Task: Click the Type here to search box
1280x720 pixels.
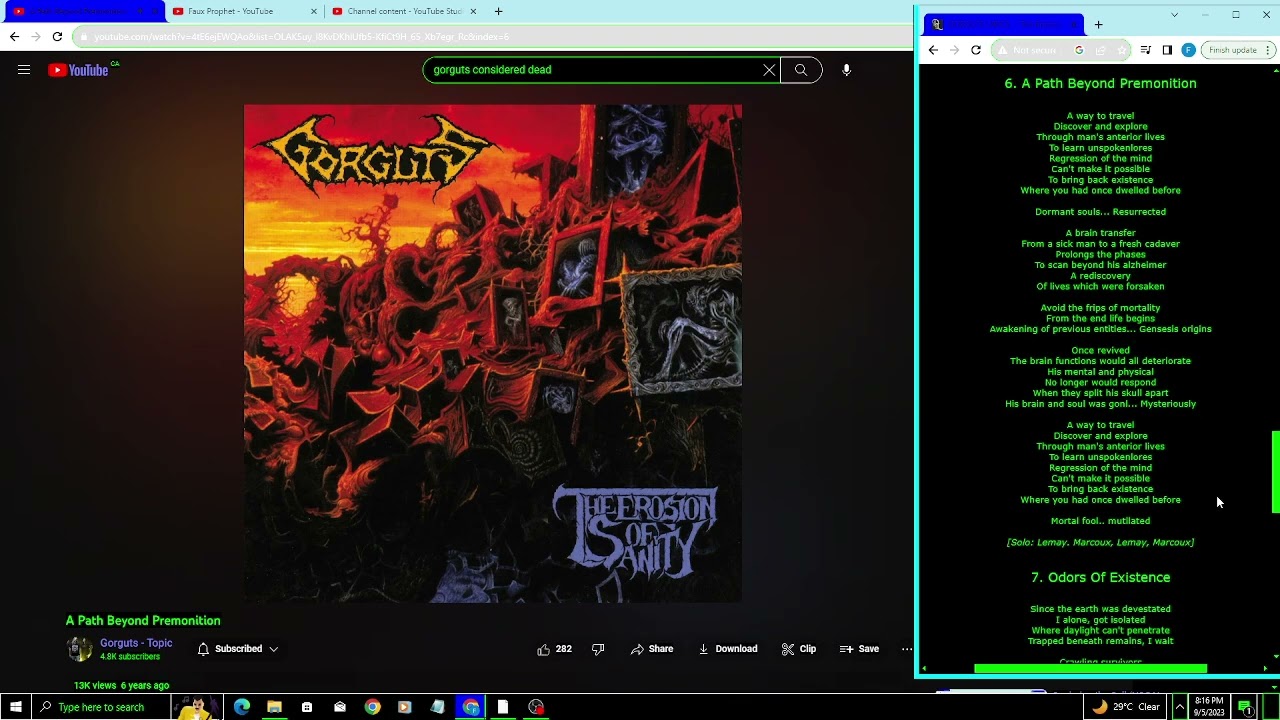Action: 100,707
